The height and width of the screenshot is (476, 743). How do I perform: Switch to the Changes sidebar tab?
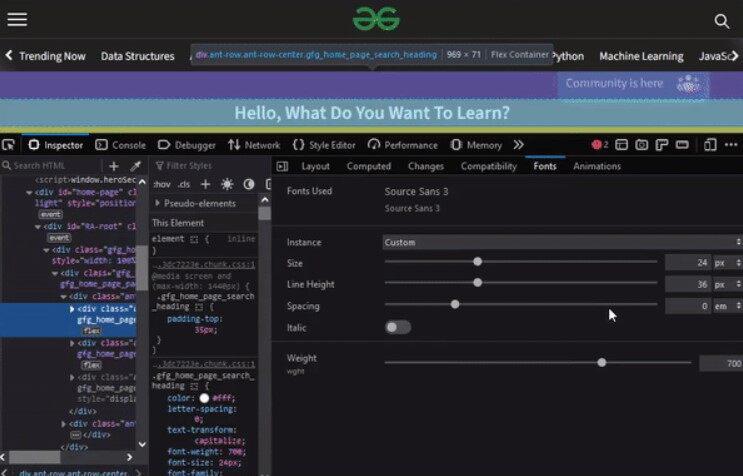click(x=426, y=166)
